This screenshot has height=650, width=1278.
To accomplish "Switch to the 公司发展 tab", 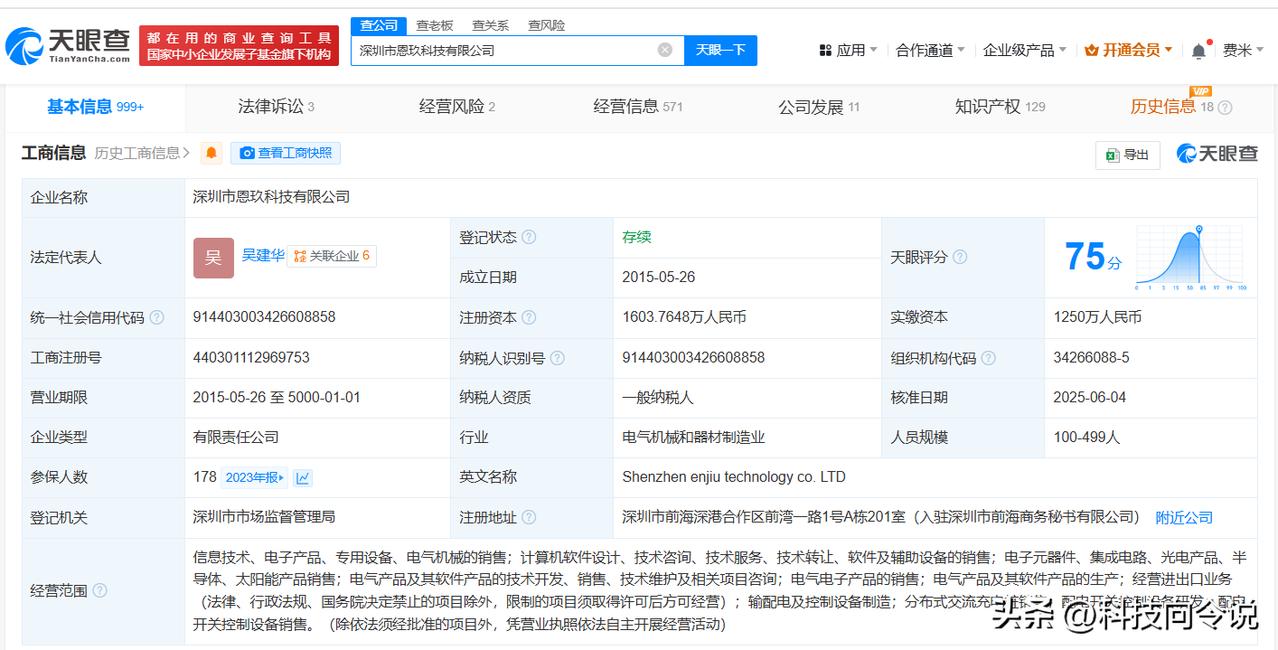I will click(x=819, y=107).
